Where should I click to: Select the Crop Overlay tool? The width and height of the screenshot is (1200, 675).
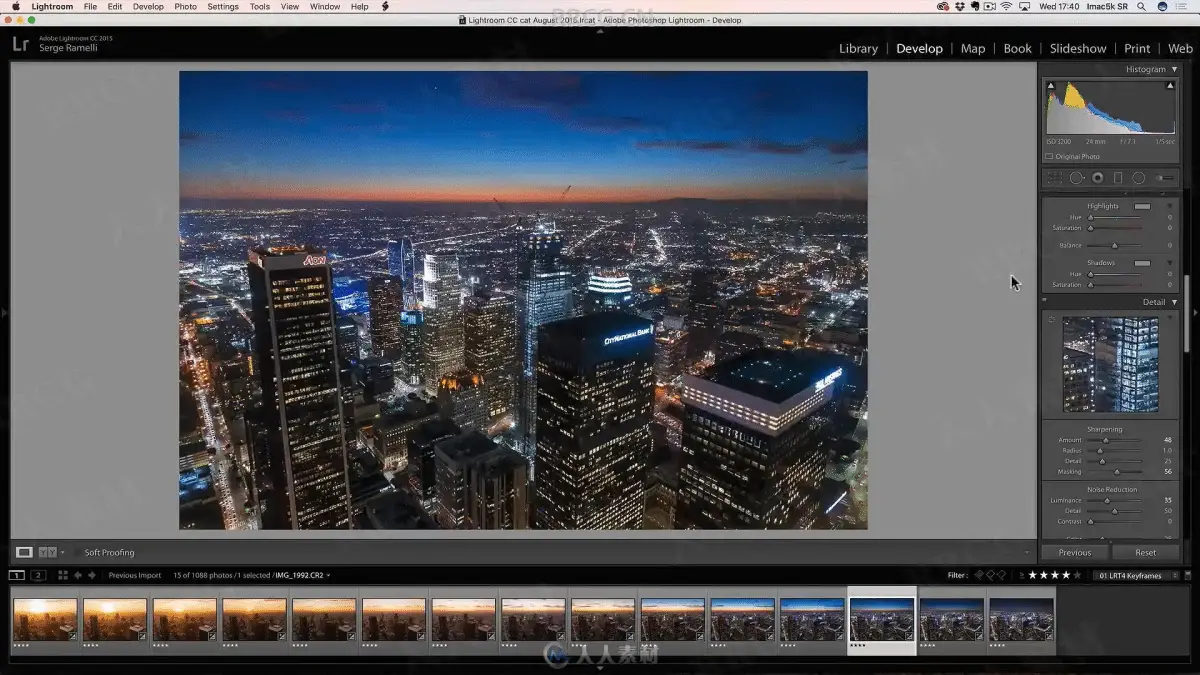1054,178
